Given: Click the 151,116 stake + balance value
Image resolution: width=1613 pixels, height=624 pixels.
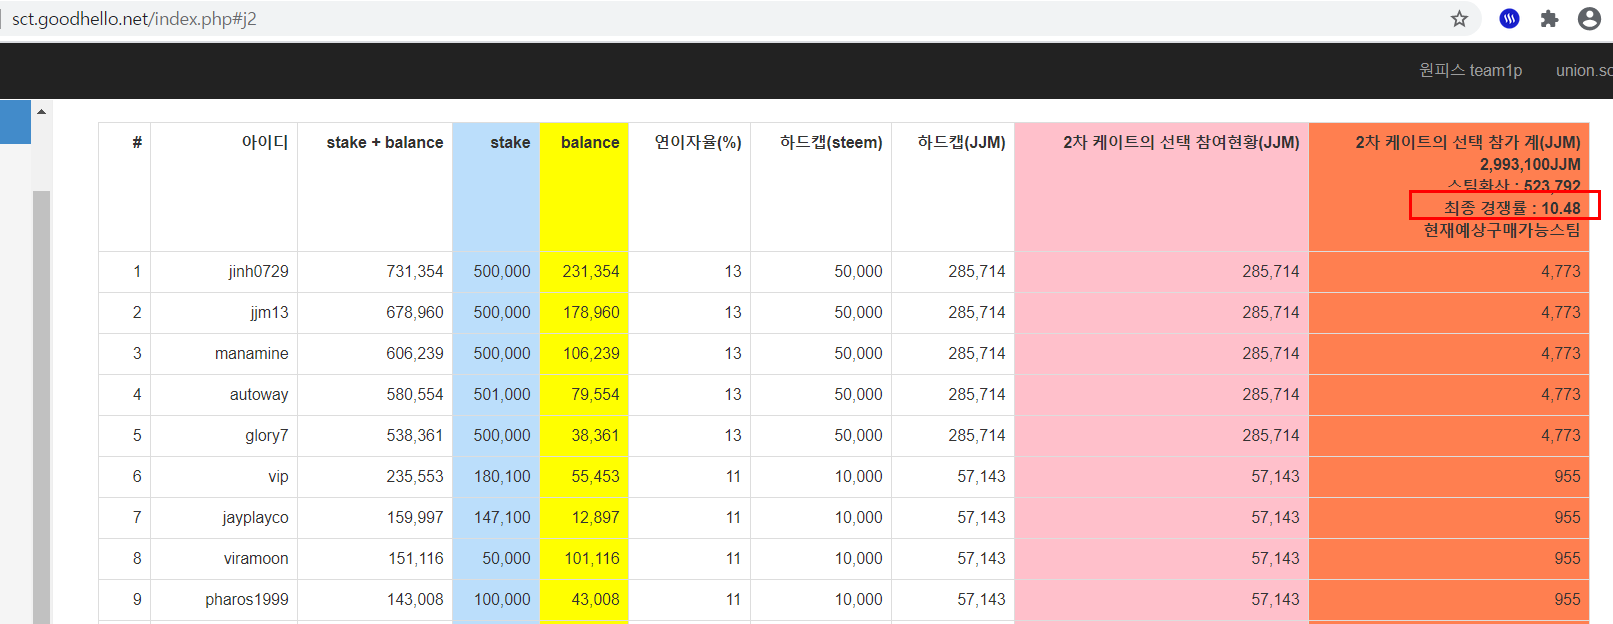Looking at the screenshot, I should point(416,558).
